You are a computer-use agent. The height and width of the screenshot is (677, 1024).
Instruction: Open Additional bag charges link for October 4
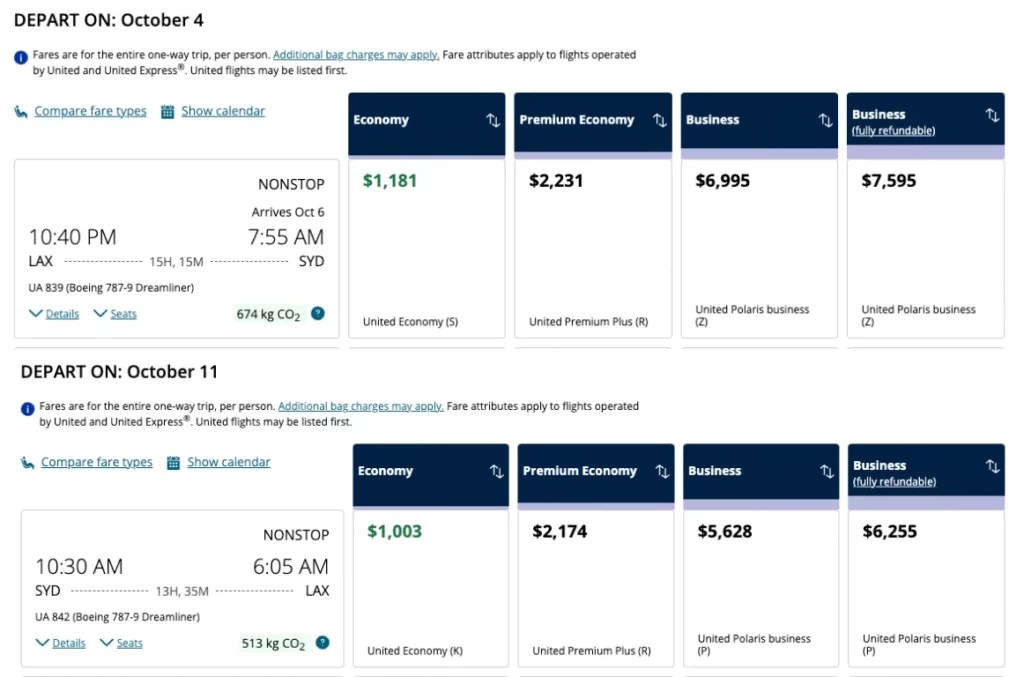[x=356, y=55]
